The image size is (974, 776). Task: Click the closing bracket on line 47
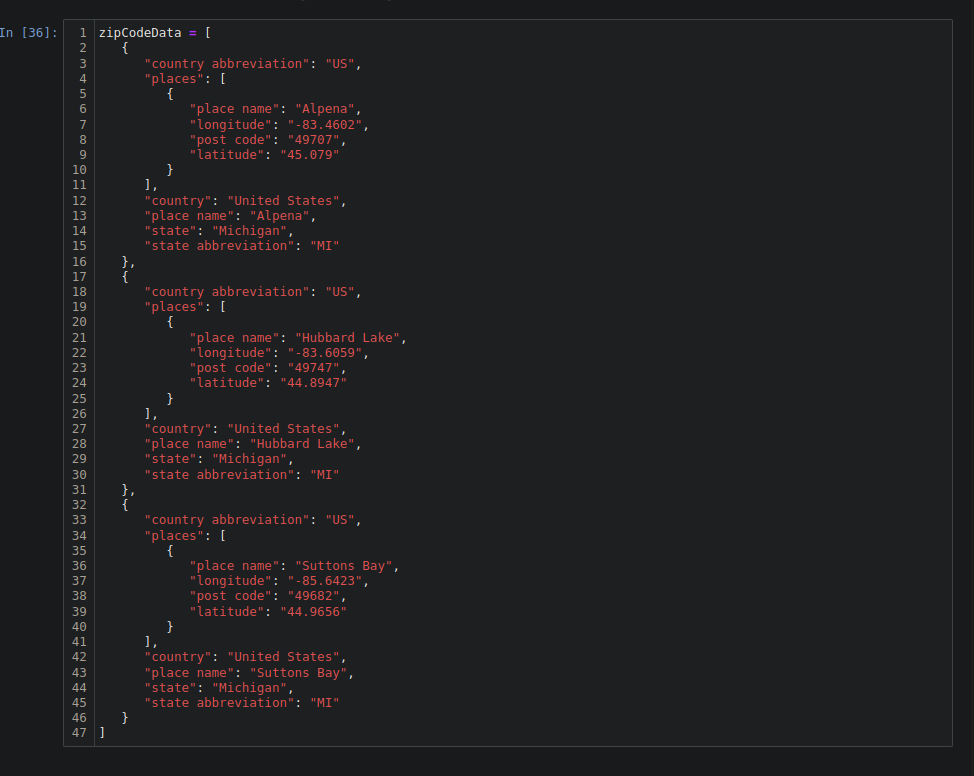(100, 732)
